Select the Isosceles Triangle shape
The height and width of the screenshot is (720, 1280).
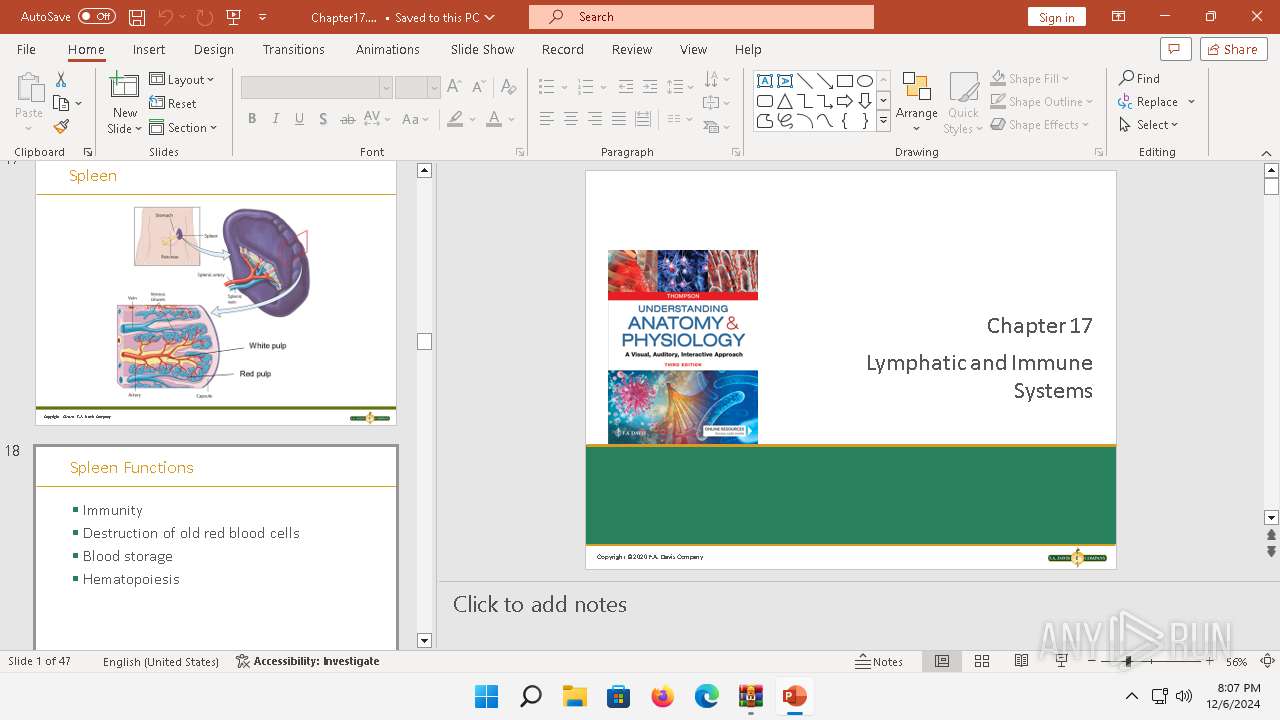(x=785, y=101)
